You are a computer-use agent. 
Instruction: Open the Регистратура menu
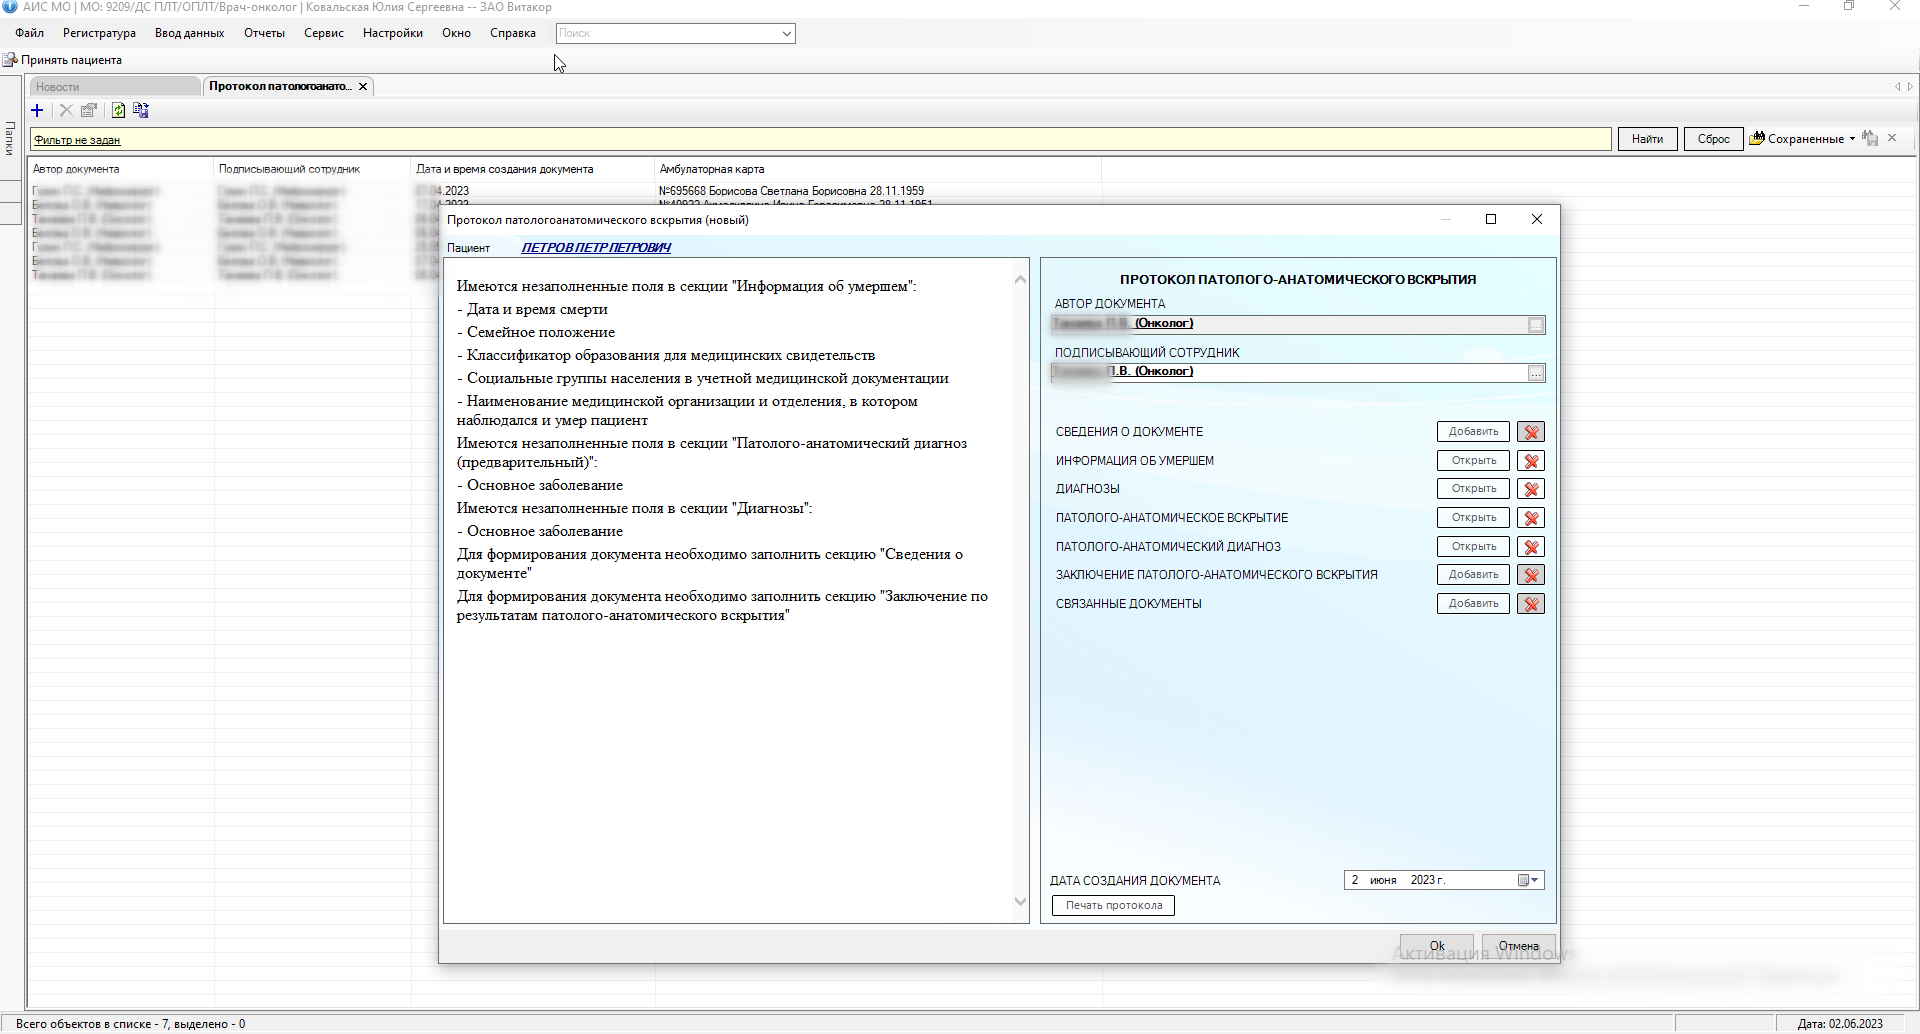coord(99,33)
